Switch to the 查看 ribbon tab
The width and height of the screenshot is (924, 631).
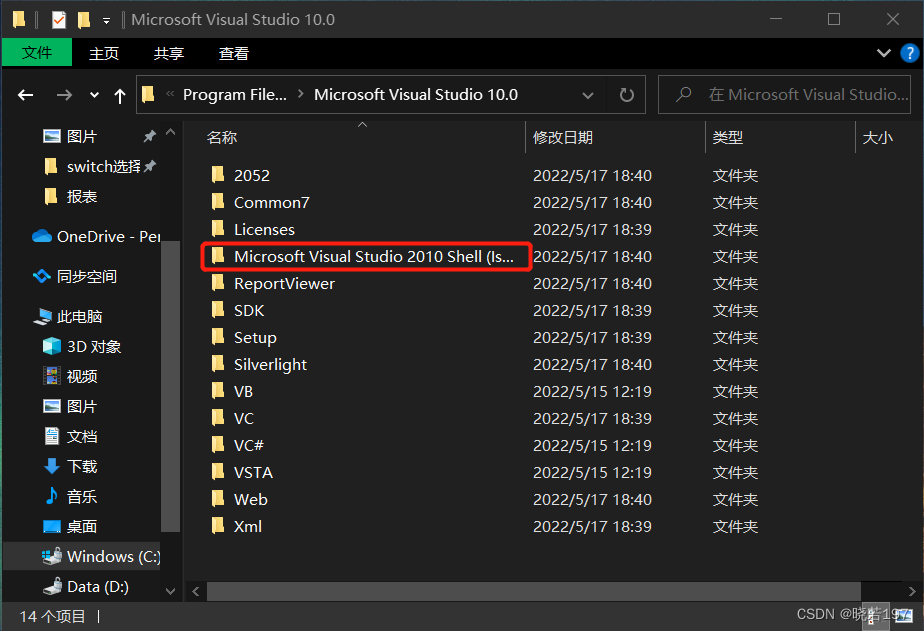[x=232, y=53]
